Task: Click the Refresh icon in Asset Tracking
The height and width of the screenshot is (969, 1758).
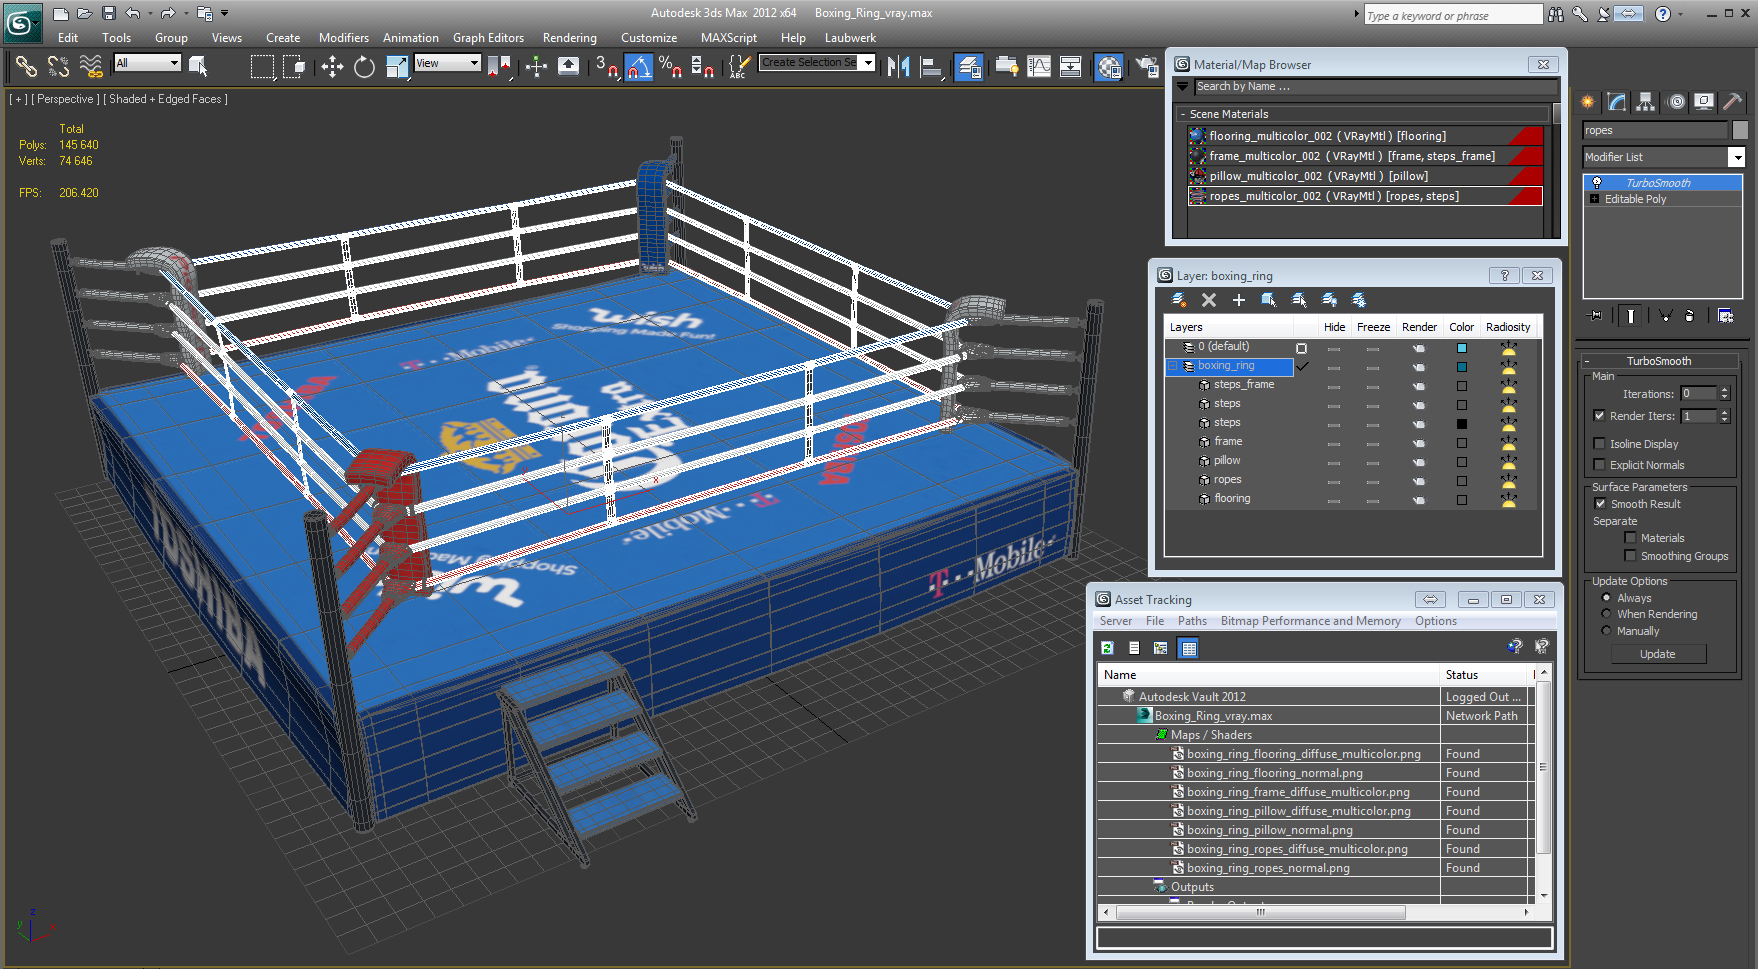Action: pos(1107,648)
